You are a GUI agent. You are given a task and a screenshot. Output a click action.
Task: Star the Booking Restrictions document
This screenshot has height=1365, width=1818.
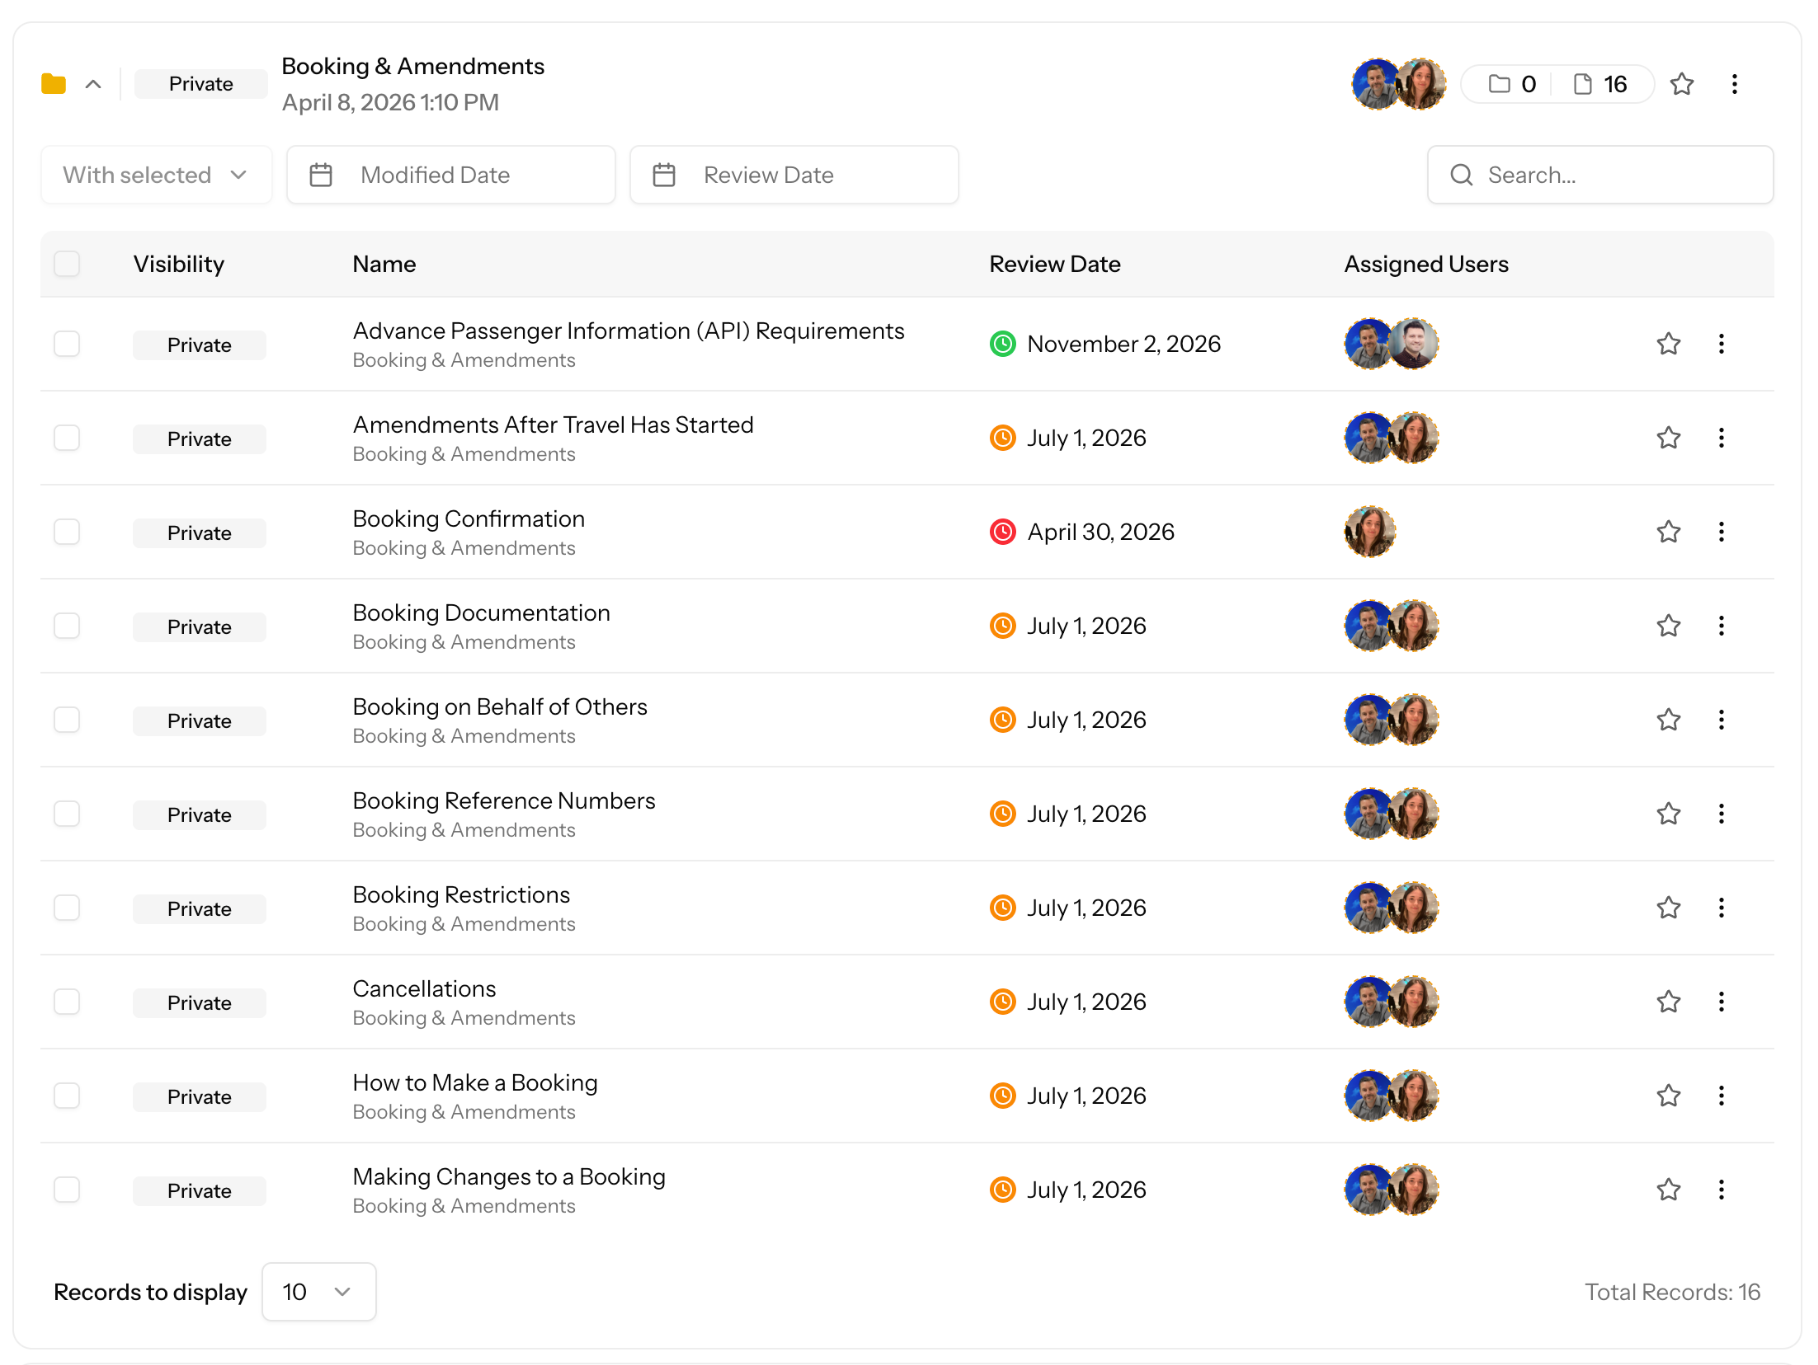tap(1668, 908)
